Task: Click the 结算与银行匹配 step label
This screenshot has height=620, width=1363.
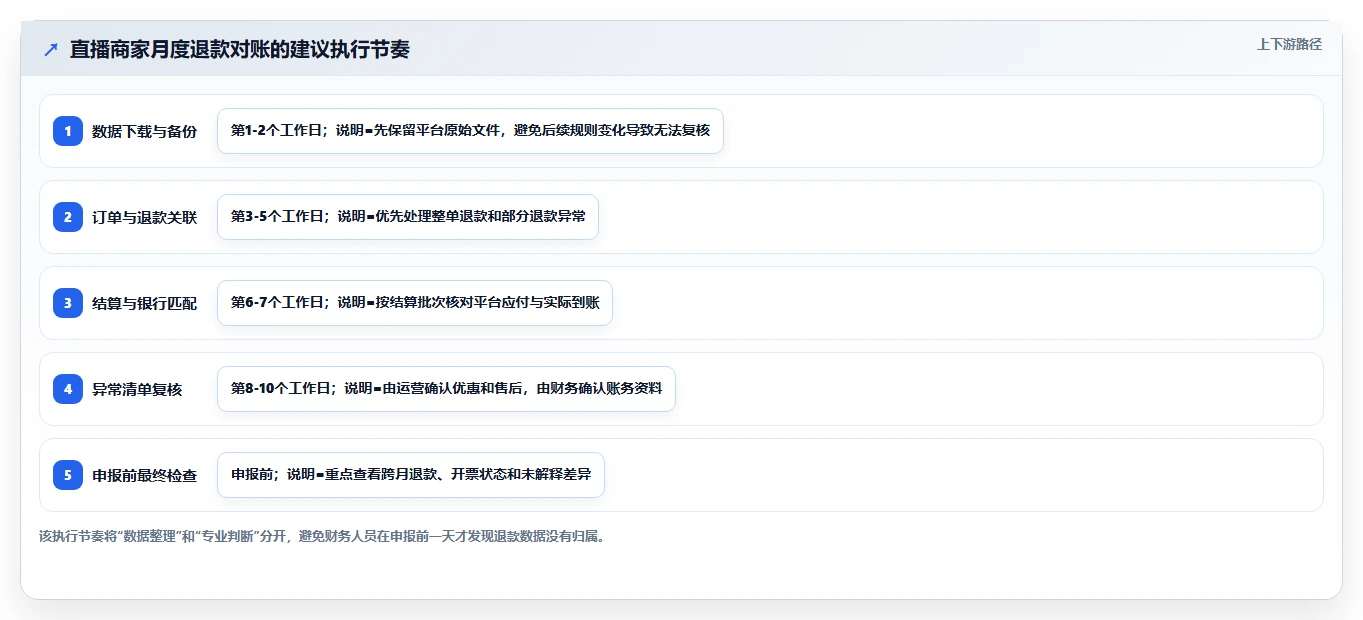Action: [145, 303]
